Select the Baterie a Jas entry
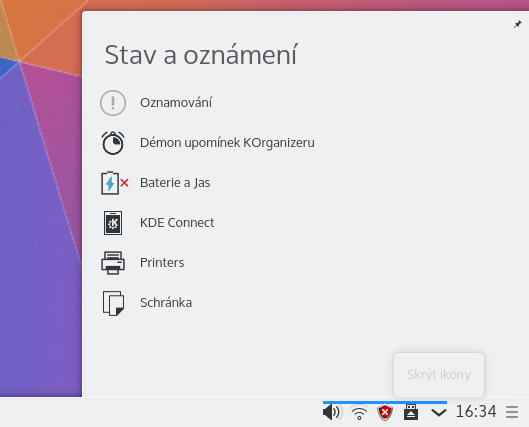Screen dimensions: 529x427 [175, 183]
